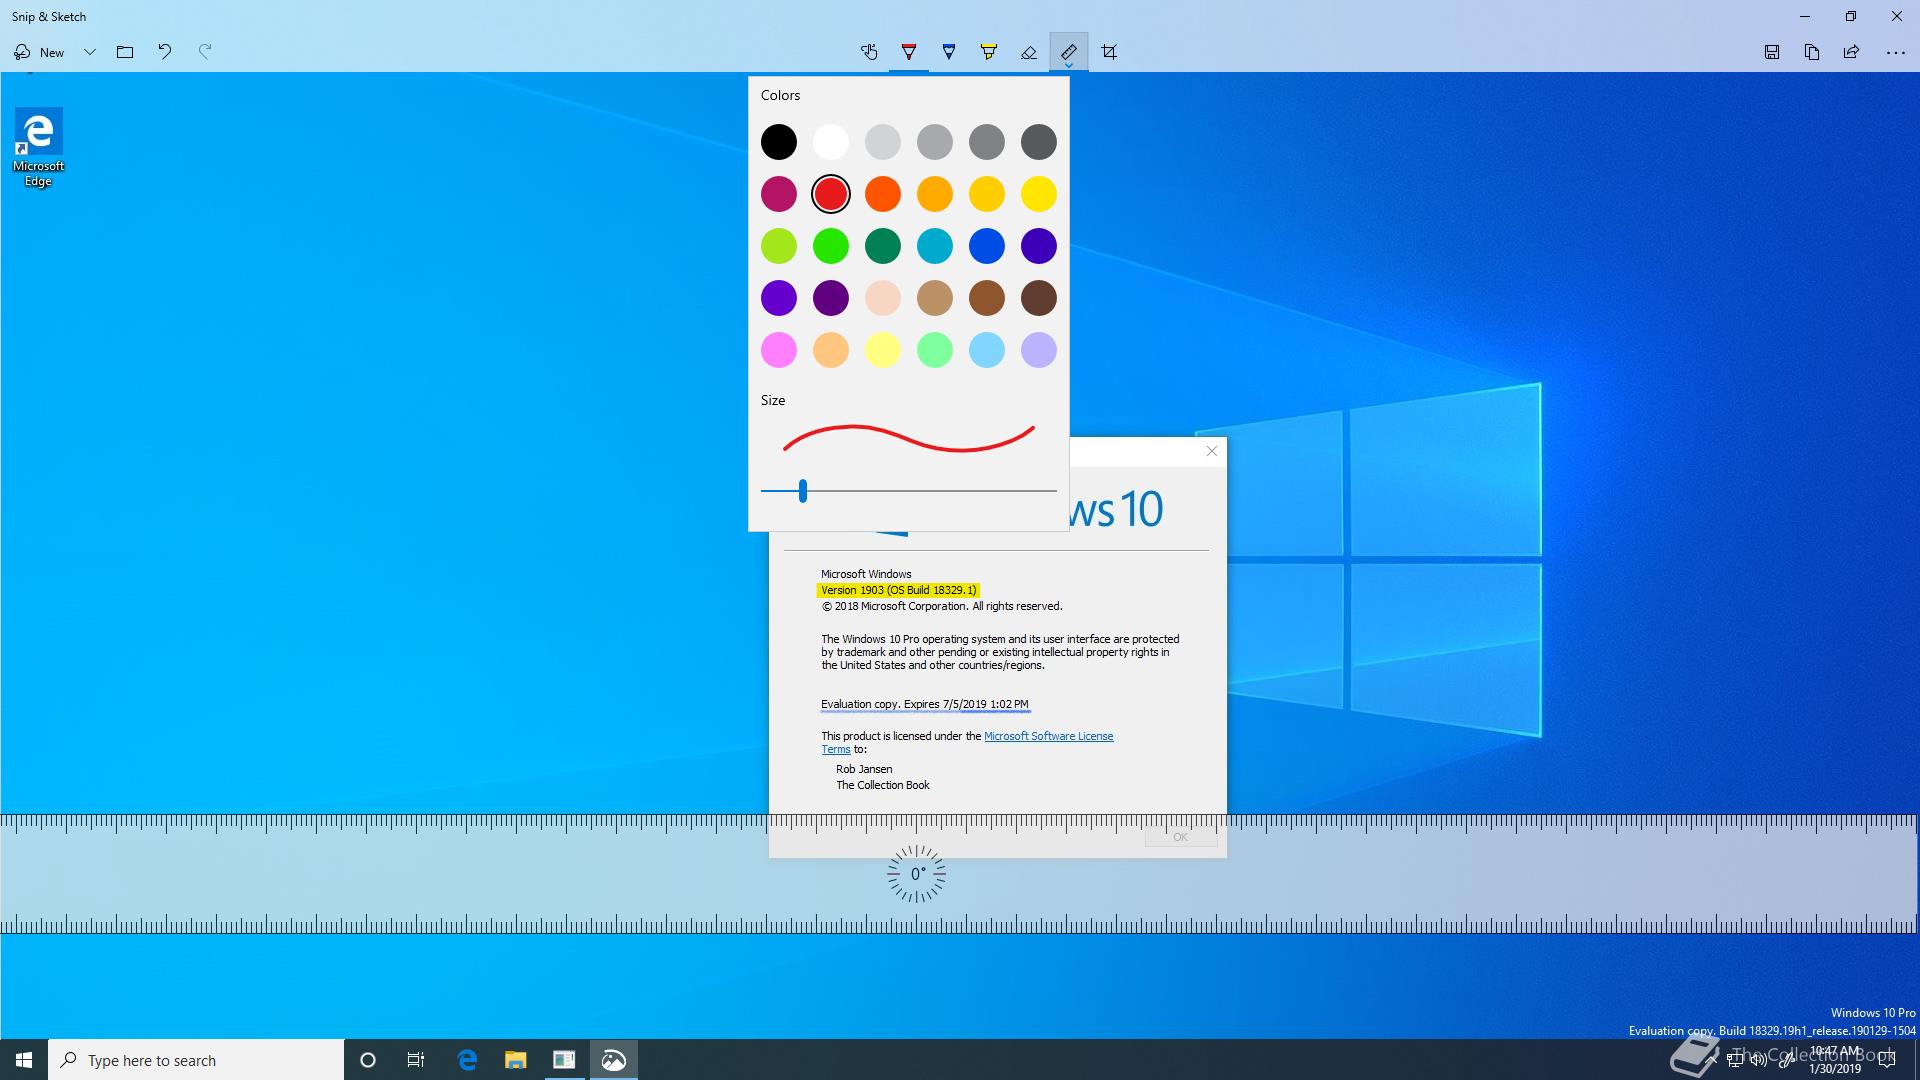
Task: Click the pen Size slider handle
Action: point(803,491)
